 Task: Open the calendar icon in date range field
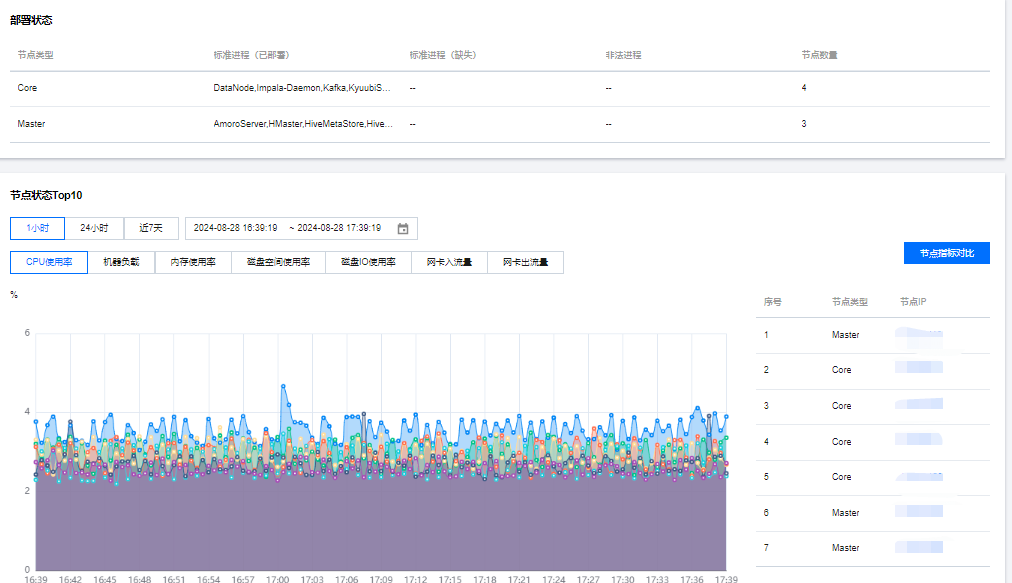[403, 228]
